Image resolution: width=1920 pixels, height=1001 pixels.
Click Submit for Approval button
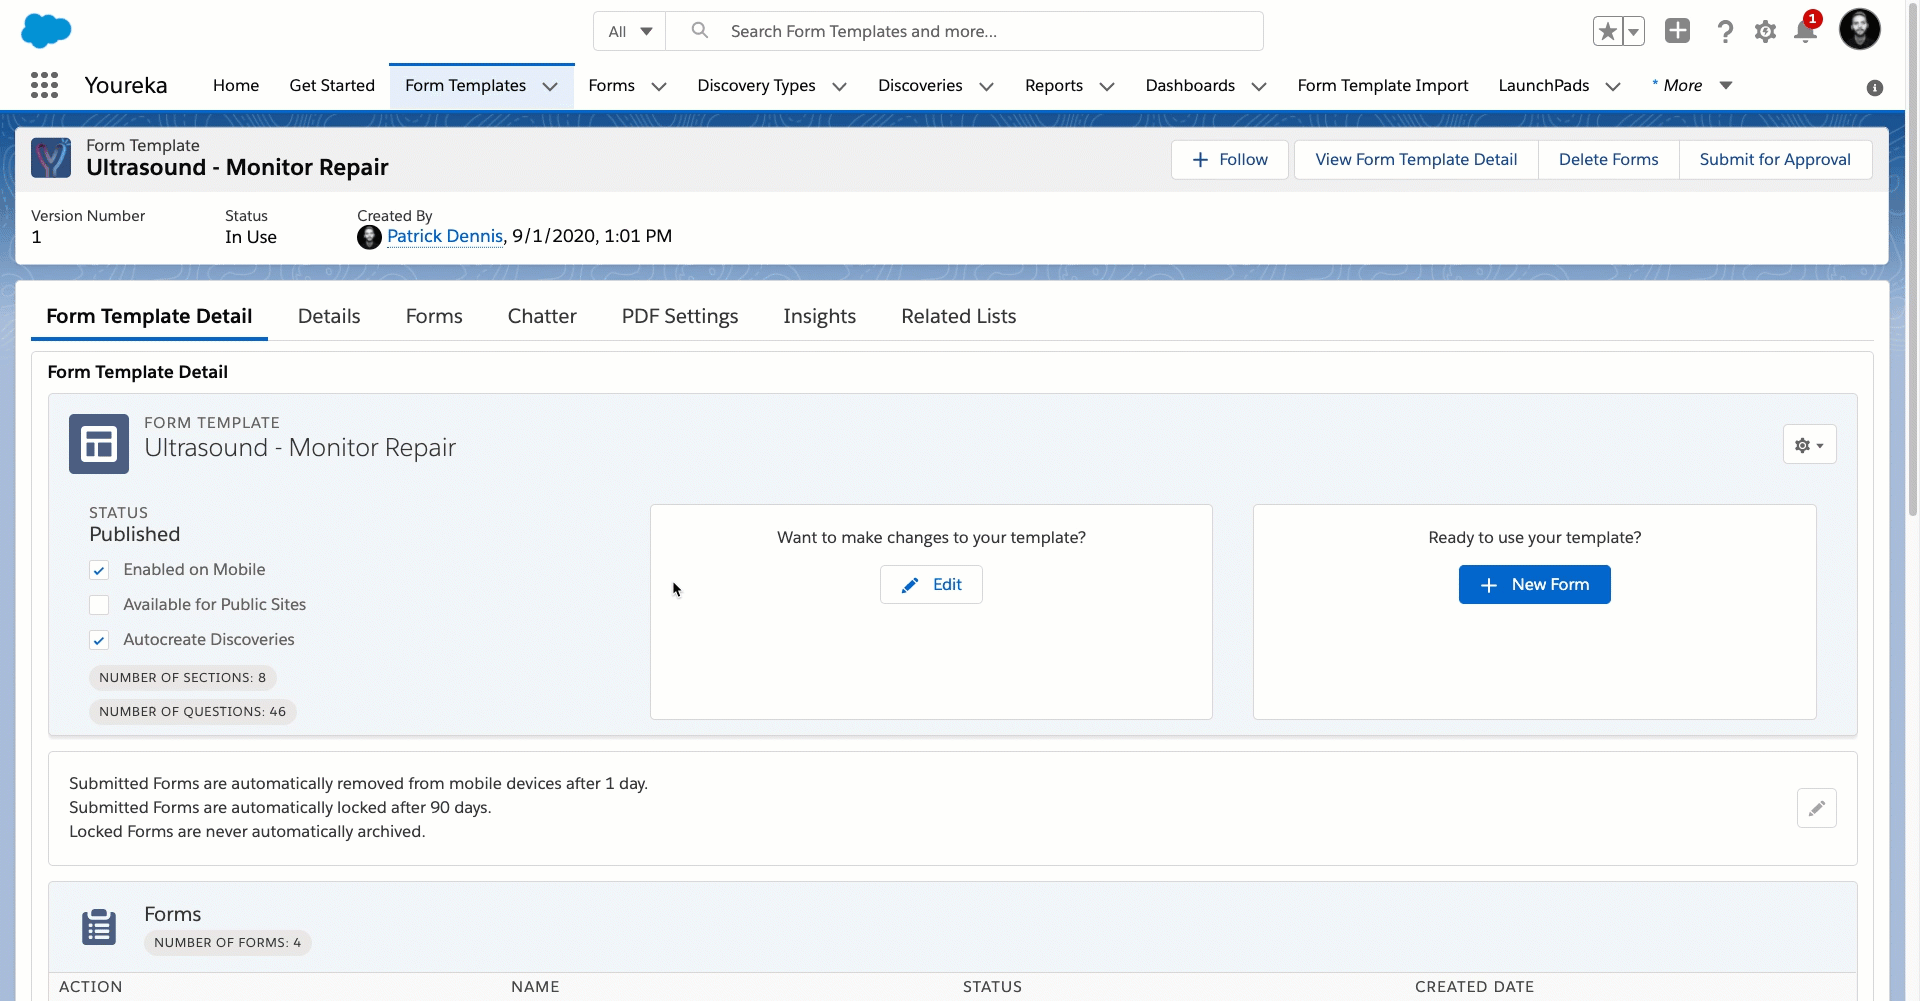click(x=1775, y=160)
